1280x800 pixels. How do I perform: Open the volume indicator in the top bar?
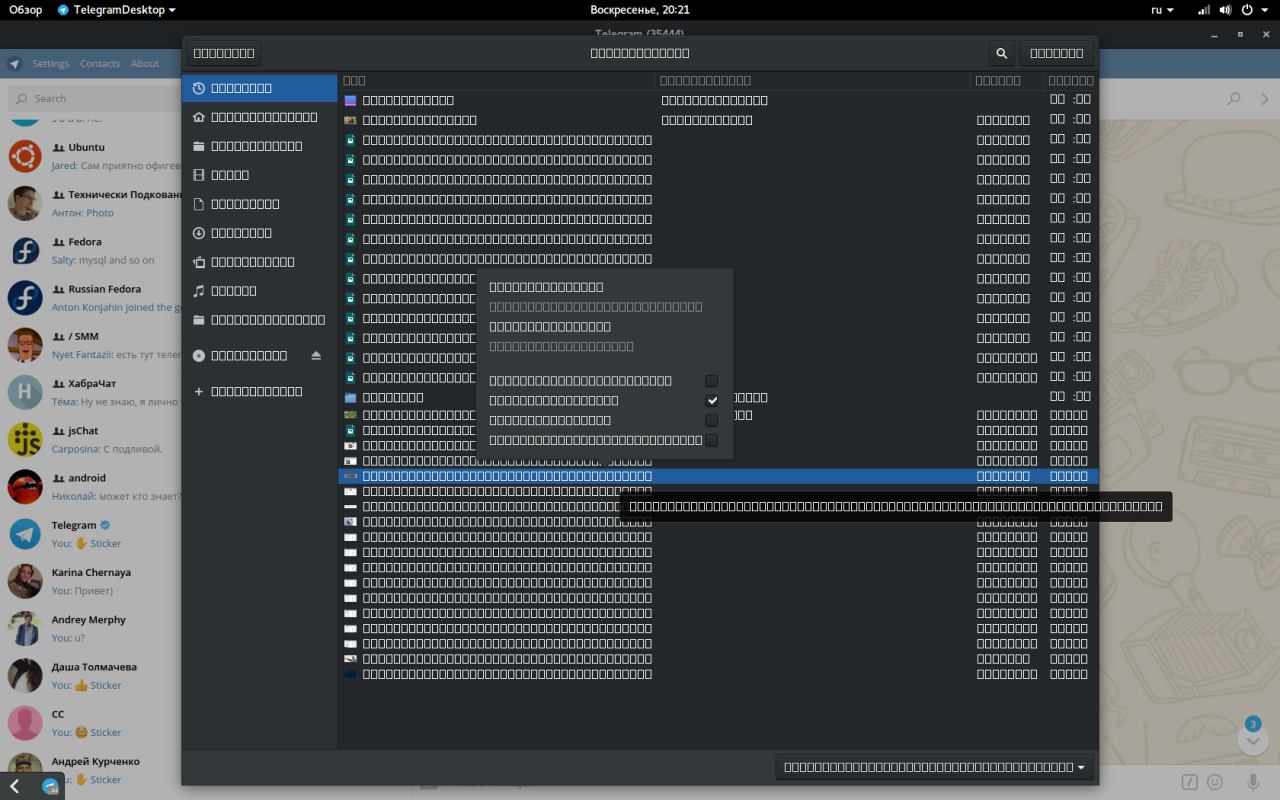tap(1225, 10)
